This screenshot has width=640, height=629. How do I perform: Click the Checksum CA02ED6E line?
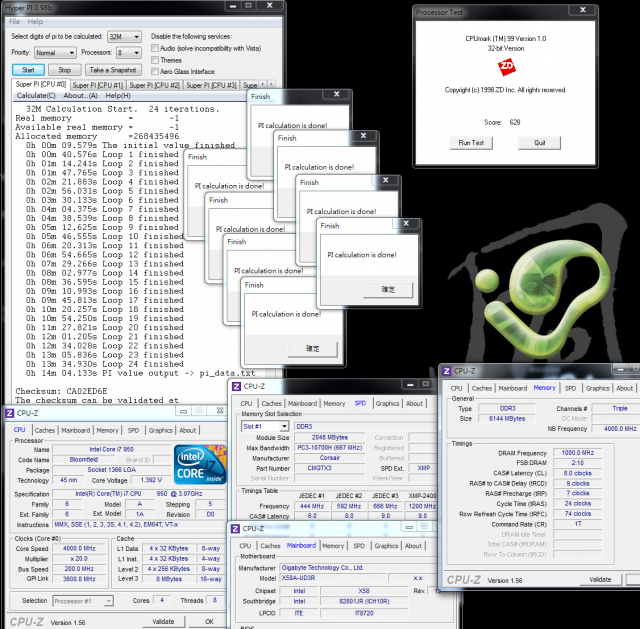[x=61, y=391]
